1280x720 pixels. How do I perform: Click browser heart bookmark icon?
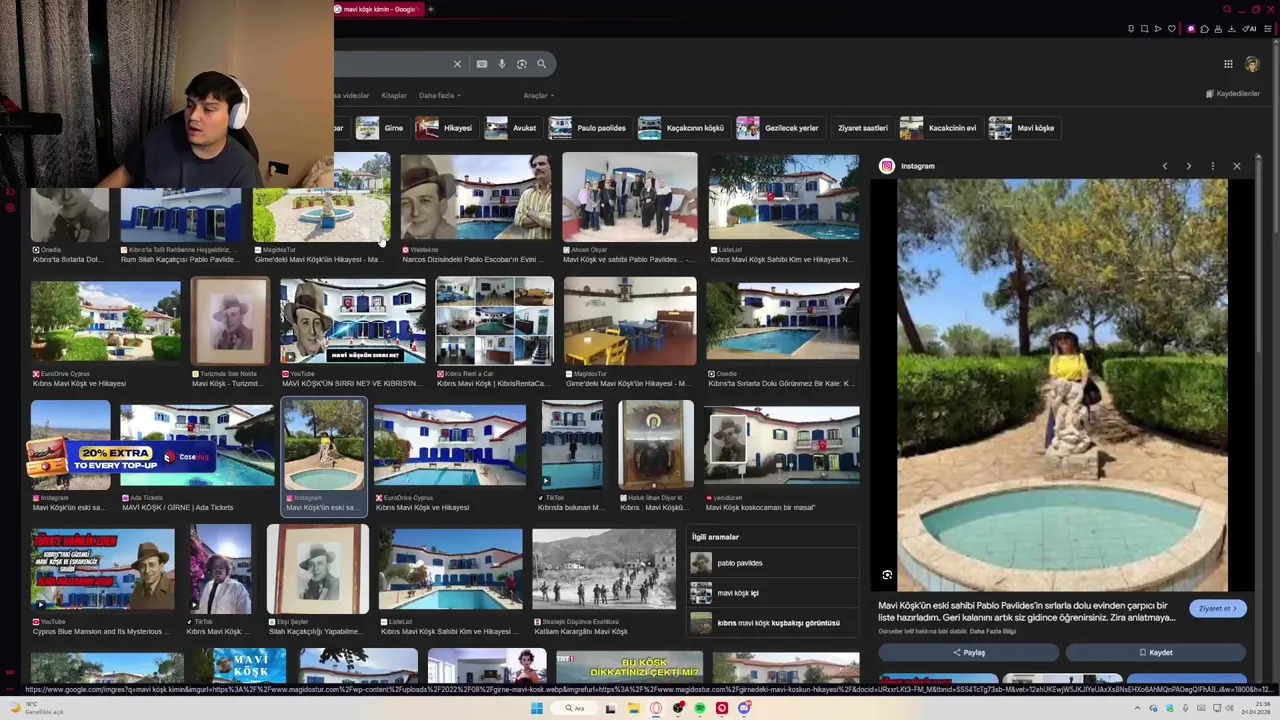[x=1171, y=29]
